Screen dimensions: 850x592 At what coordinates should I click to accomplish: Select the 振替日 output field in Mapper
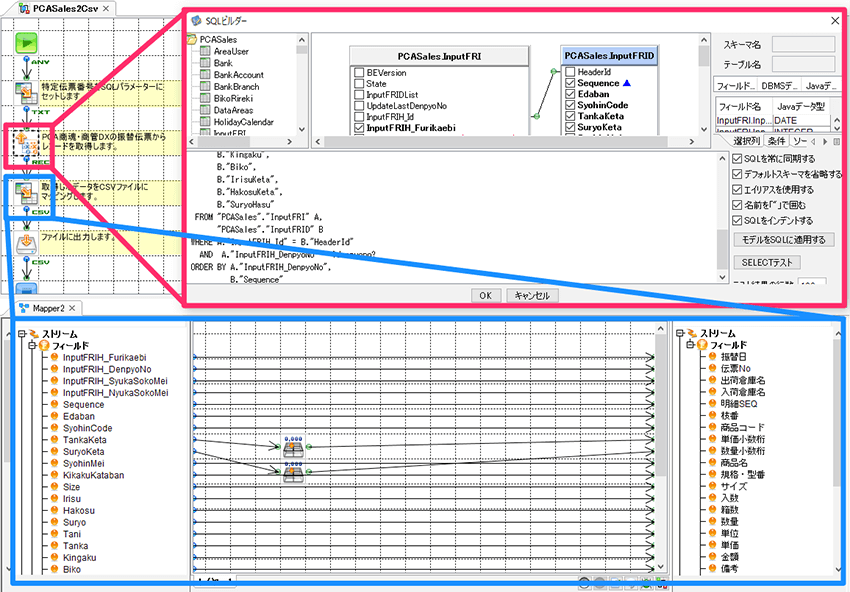coord(733,357)
